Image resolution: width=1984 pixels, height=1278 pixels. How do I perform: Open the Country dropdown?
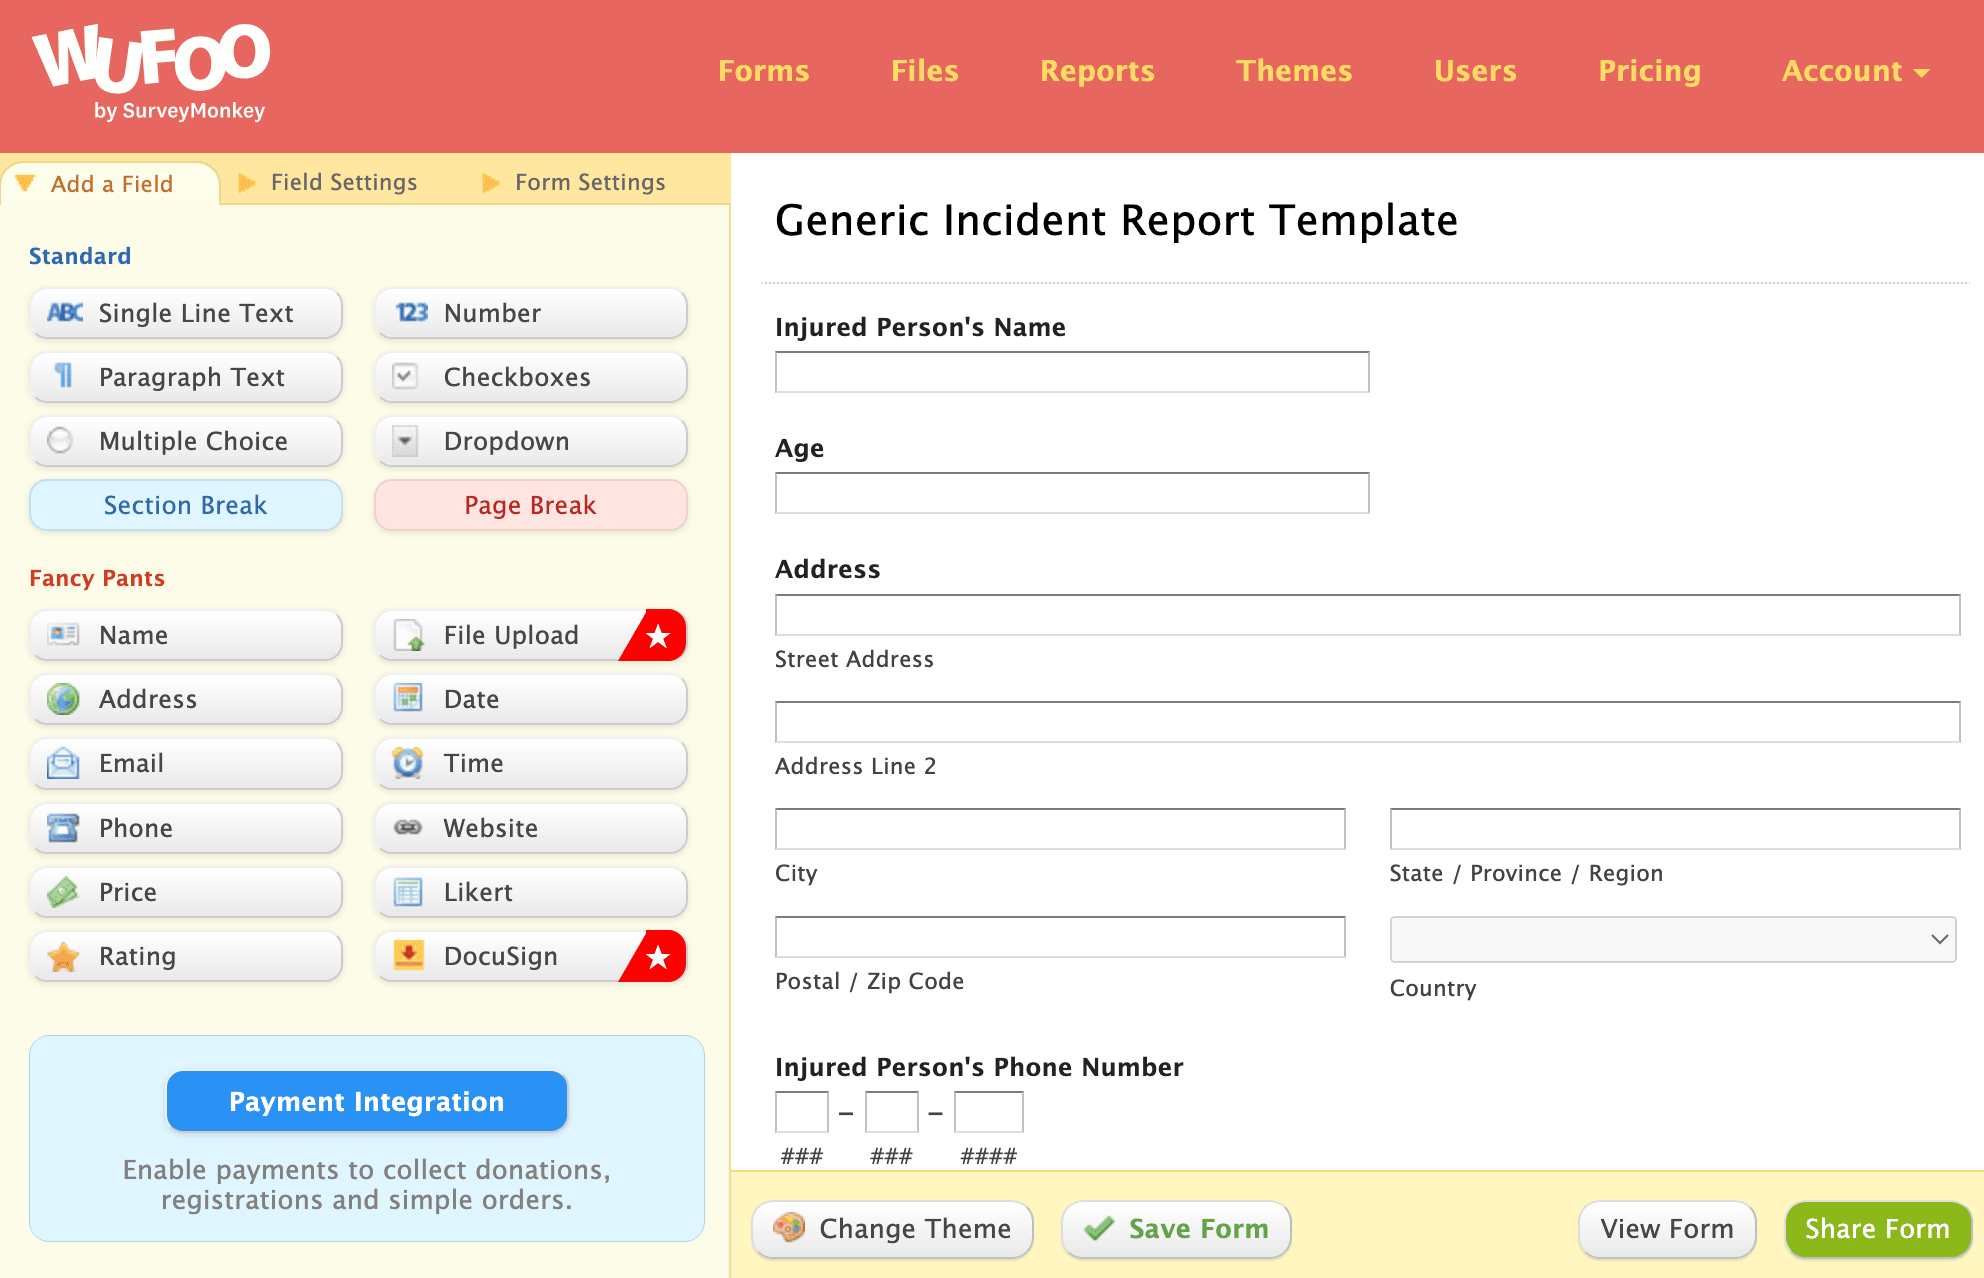(x=1672, y=939)
